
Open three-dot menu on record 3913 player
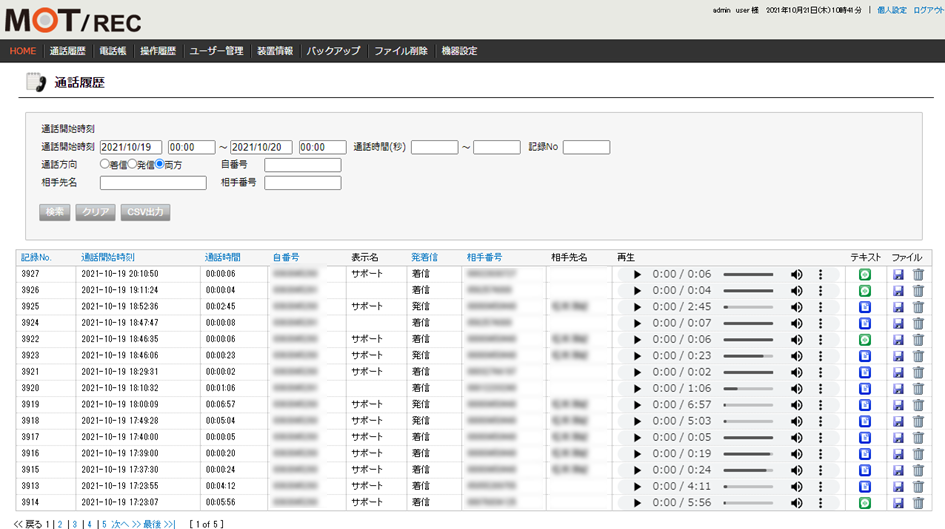click(x=821, y=486)
